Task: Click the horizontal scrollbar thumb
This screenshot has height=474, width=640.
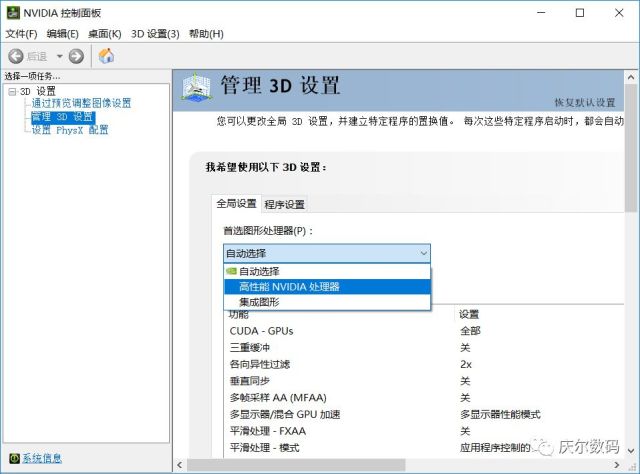Action: click(296, 465)
